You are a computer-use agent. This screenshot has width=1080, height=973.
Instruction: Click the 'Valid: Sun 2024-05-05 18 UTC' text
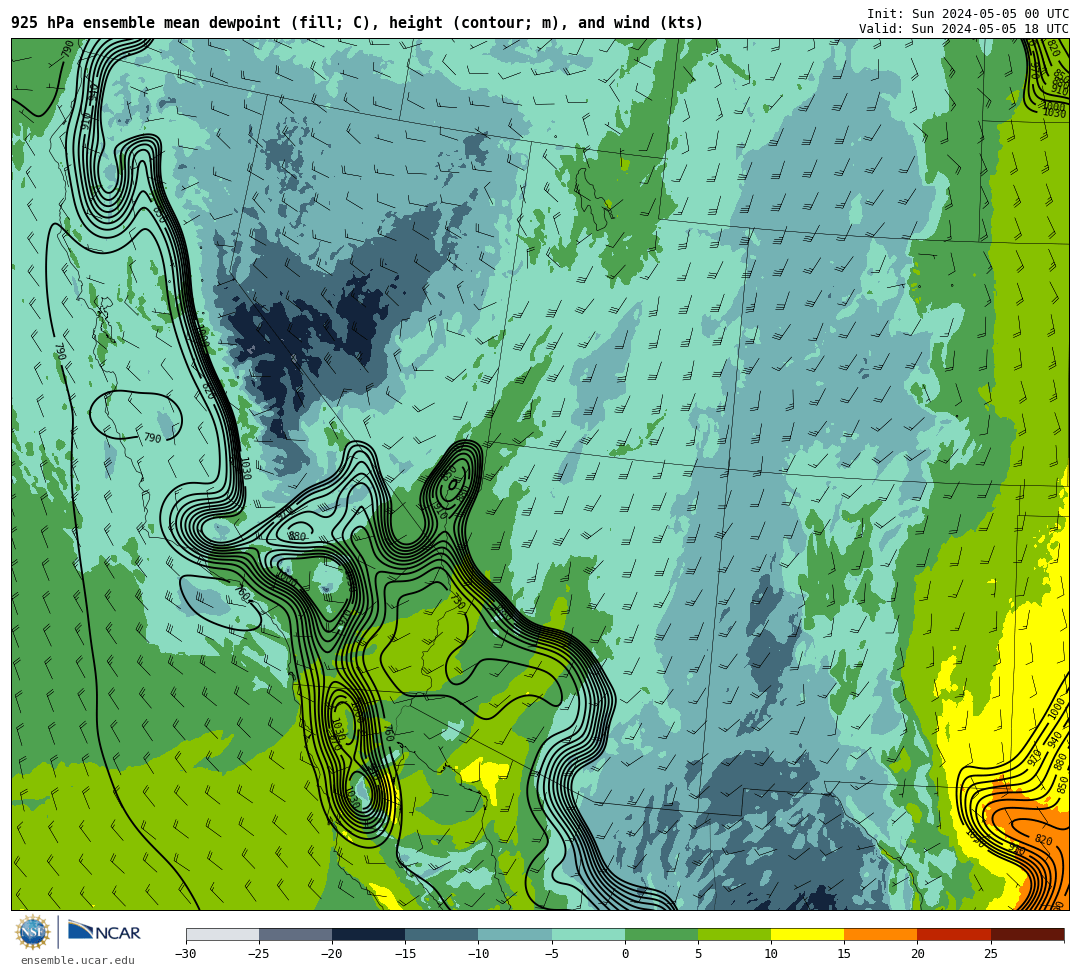[964, 29]
